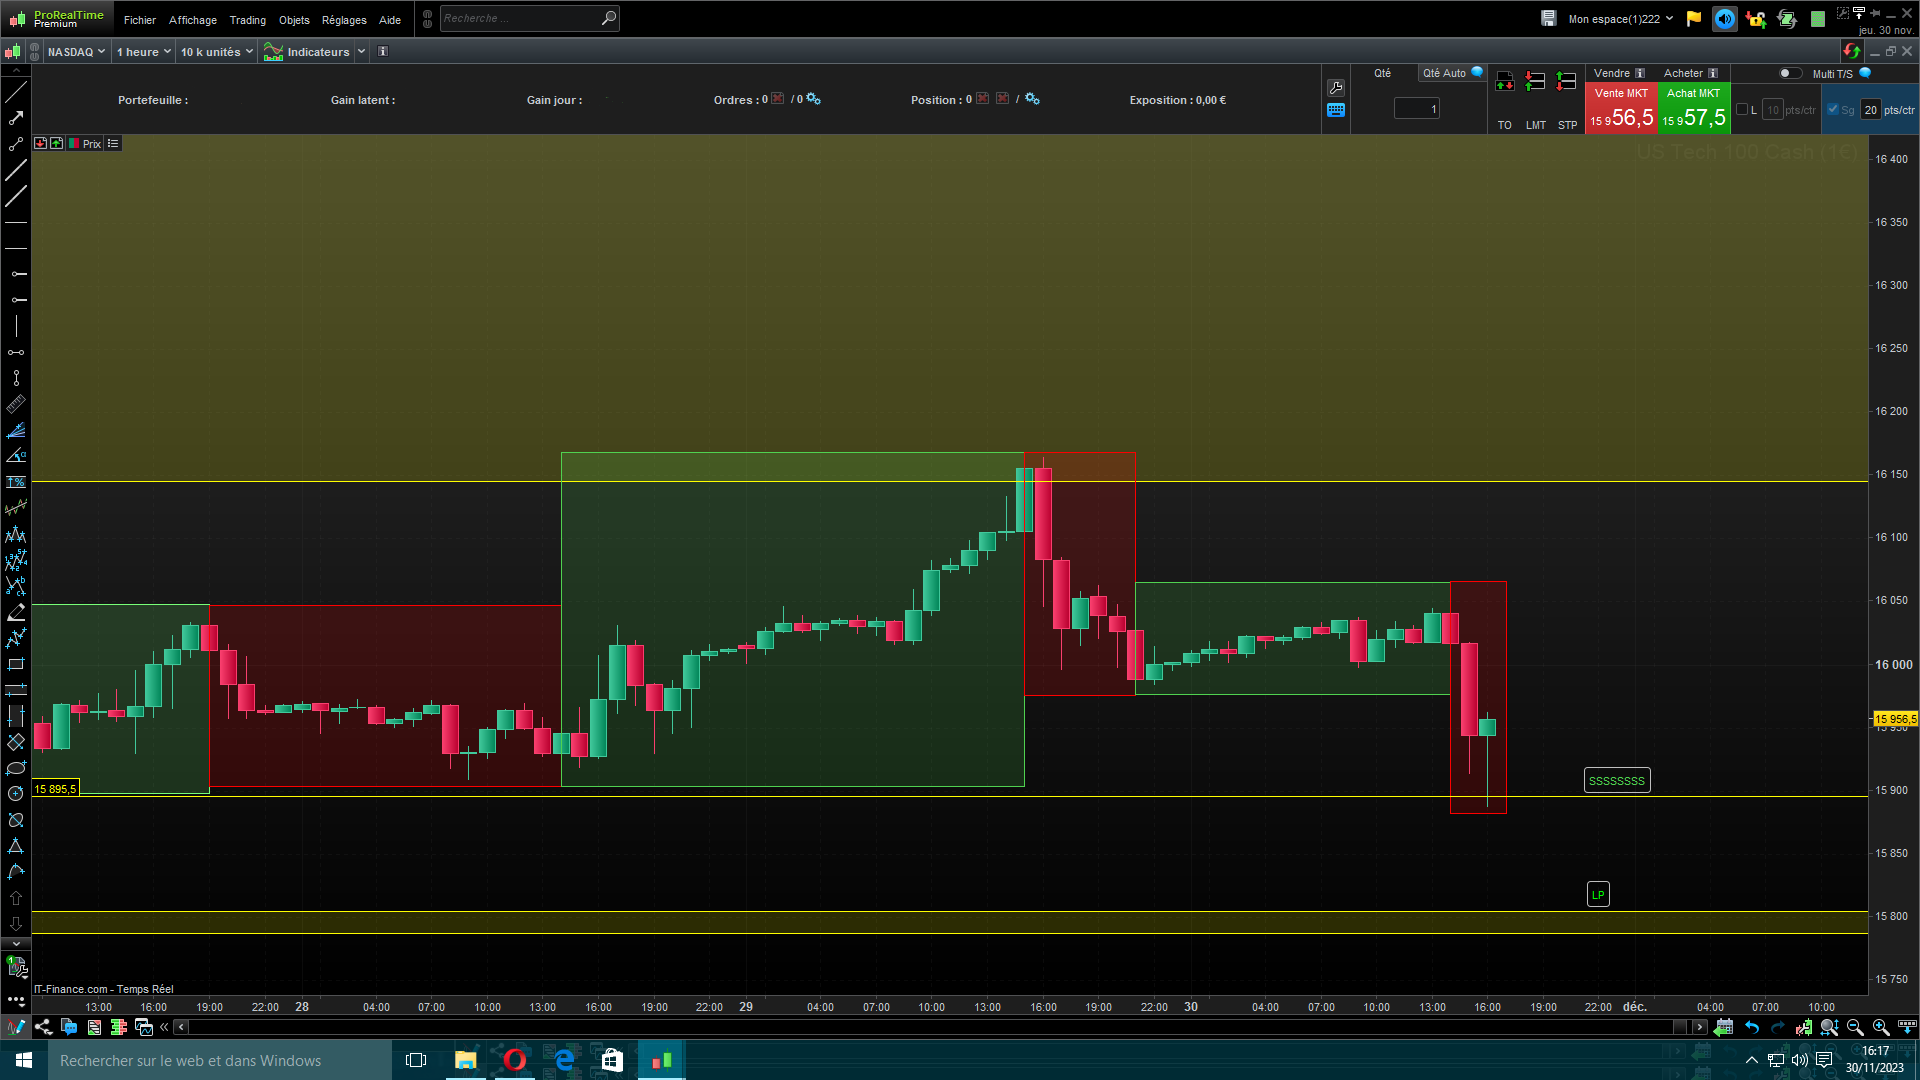This screenshot has width=1920, height=1080.
Task: Open the NASDAQ instrument dropdown
Action: (76, 52)
